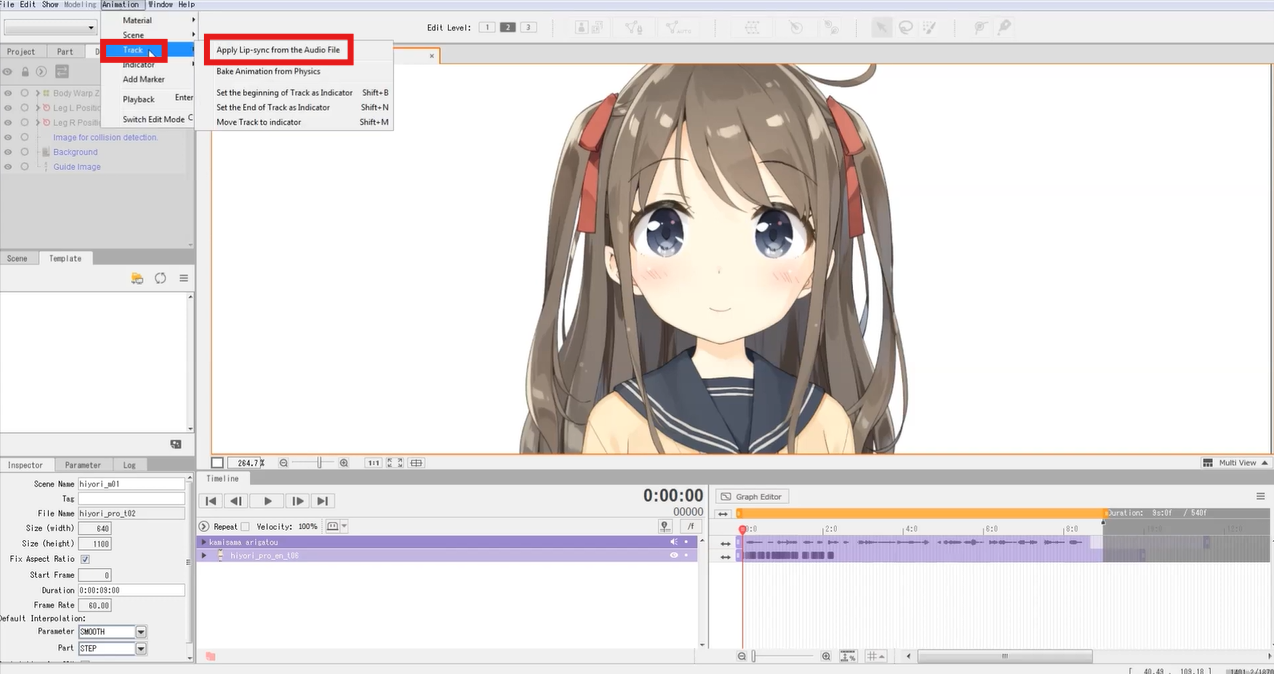This screenshot has width=1274, height=674.
Task: Edit the Scene Name field
Action: pos(132,483)
